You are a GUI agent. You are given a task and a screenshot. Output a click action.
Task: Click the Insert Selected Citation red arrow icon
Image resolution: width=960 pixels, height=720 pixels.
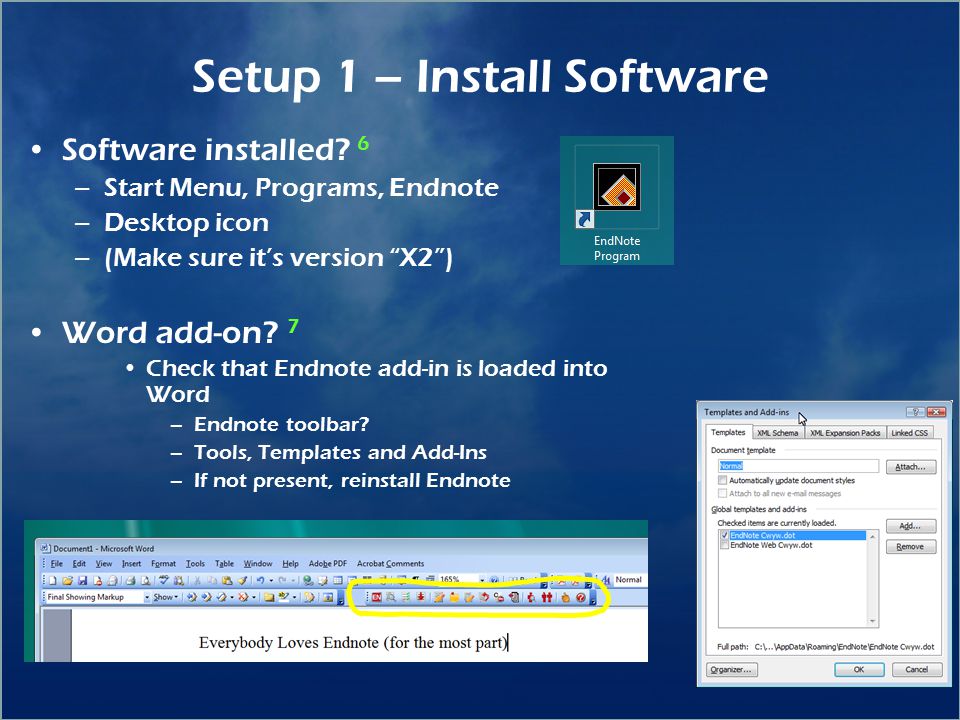pyautogui.click(x=421, y=598)
